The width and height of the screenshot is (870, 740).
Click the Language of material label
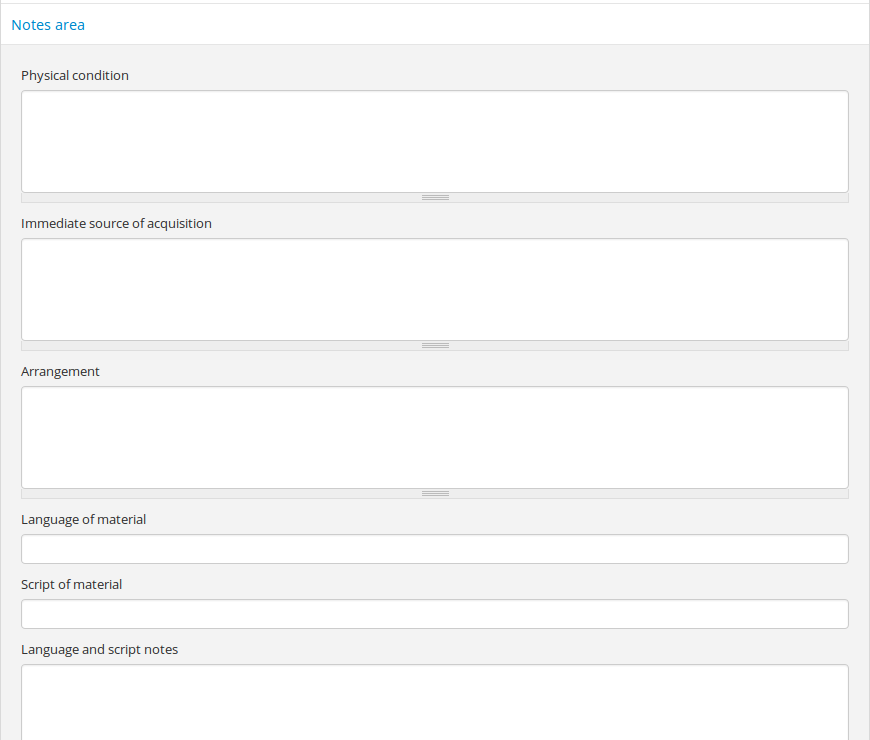click(83, 519)
